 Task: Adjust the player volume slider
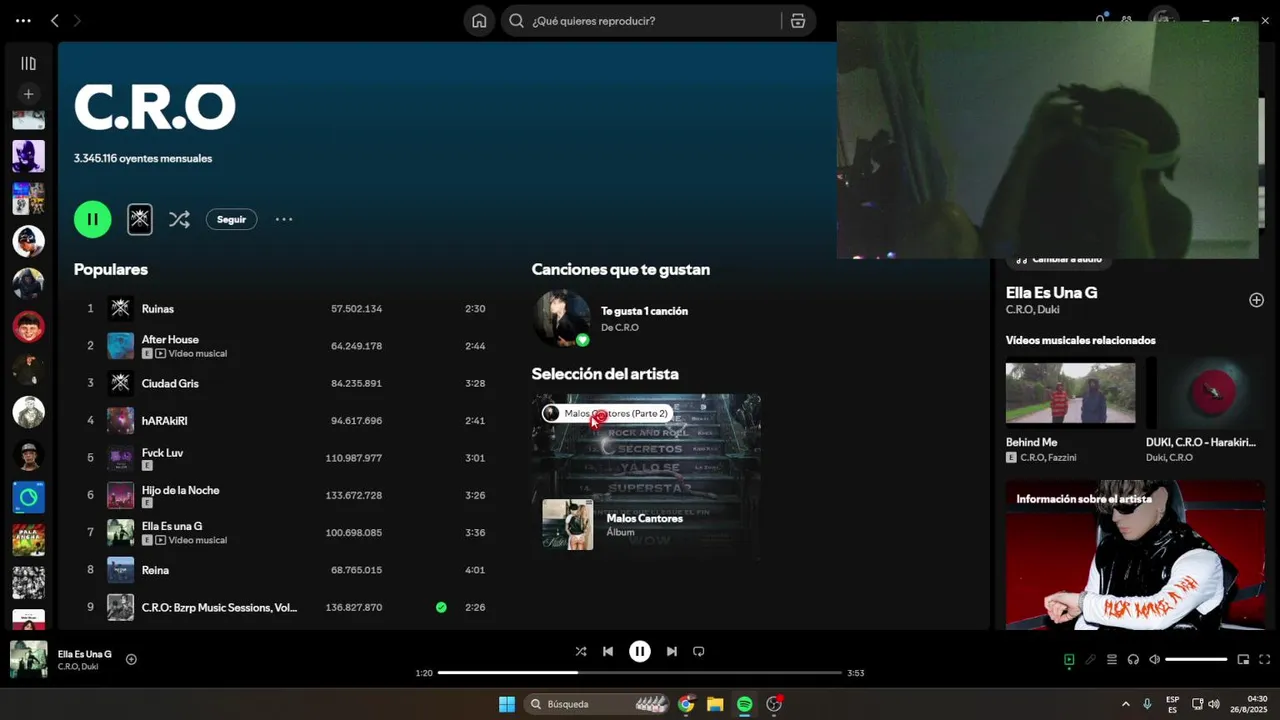(1196, 659)
